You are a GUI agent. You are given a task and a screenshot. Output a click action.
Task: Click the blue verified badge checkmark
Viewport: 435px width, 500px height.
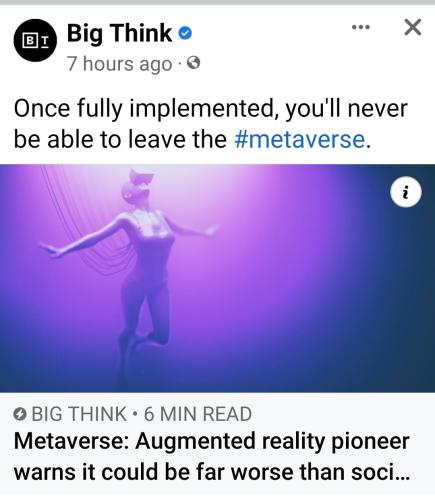(x=185, y=33)
